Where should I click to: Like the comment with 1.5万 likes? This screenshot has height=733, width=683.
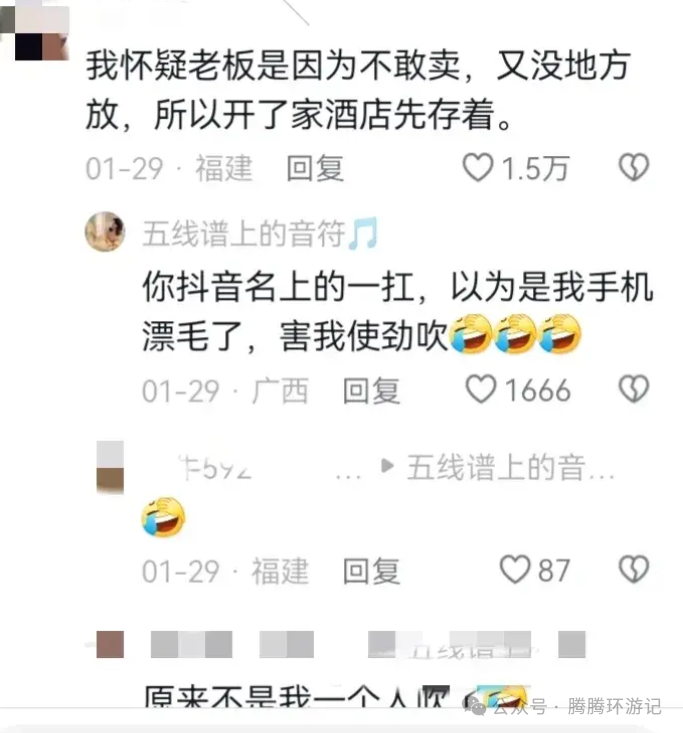478,167
